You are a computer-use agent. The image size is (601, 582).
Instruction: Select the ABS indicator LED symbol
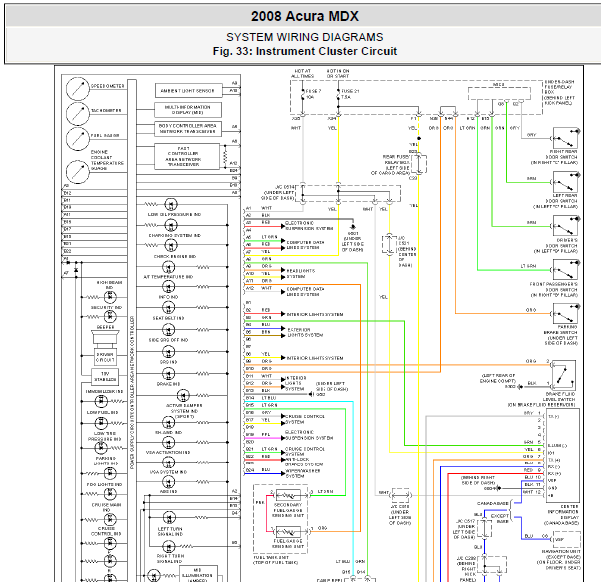point(169,482)
